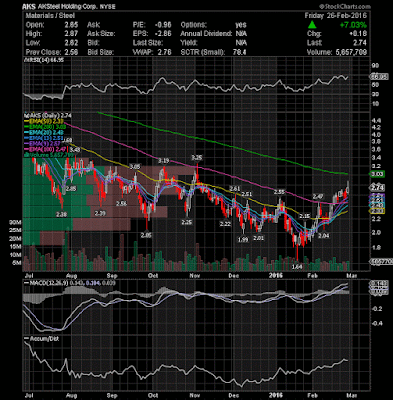Click the SCTR (Small) value 78.4
This screenshot has width=393, height=400.
tap(240, 52)
